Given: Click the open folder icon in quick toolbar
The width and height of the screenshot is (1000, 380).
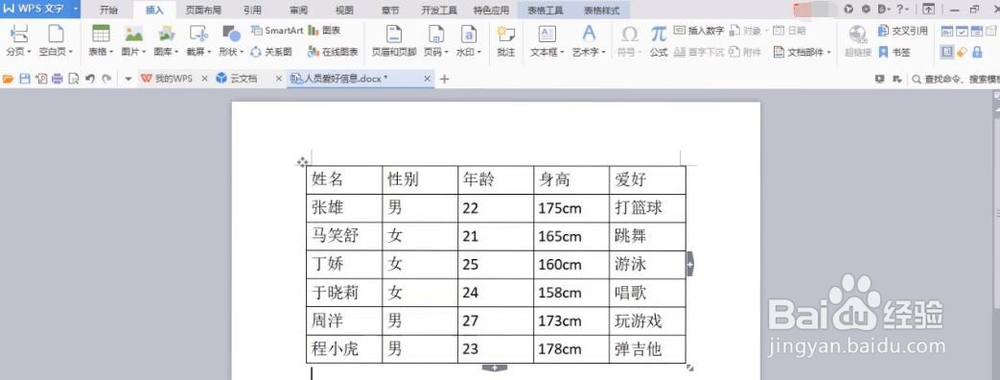Looking at the screenshot, I should click(x=8, y=78).
